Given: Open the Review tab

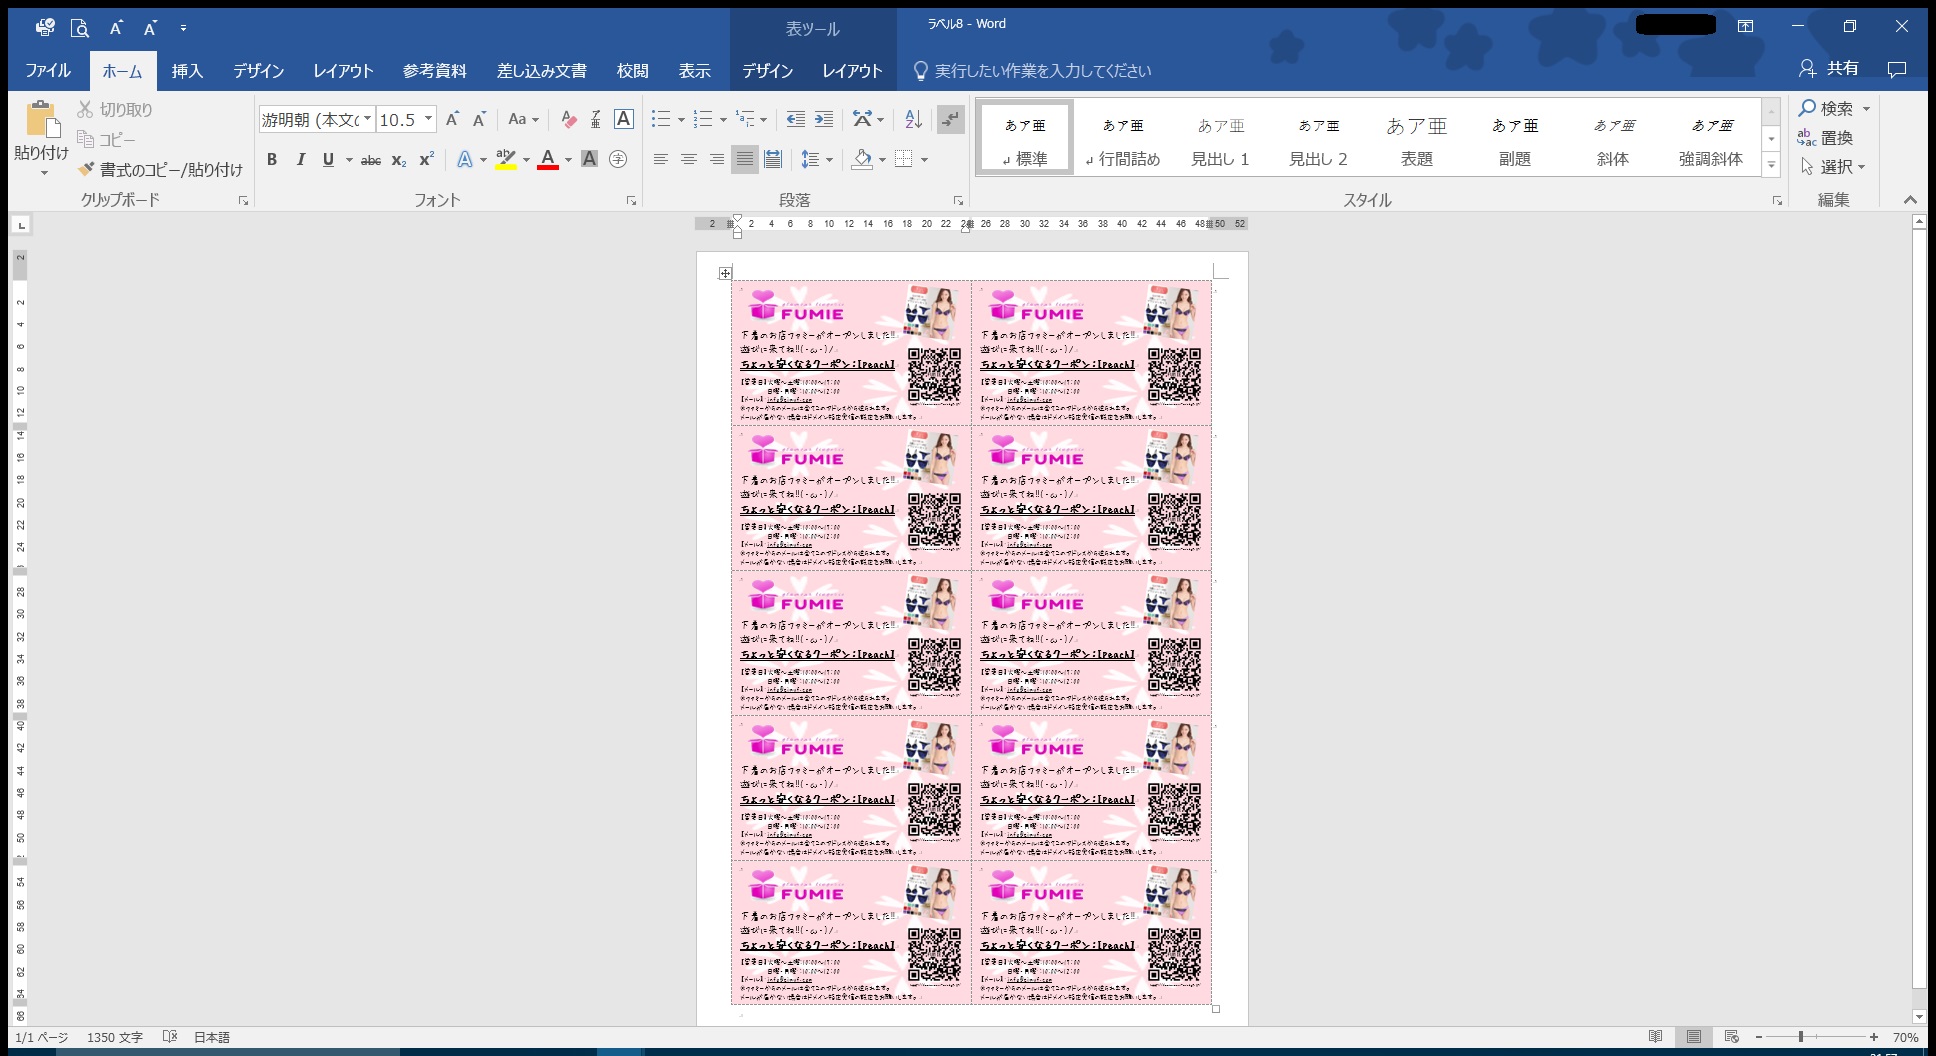Looking at the screenshot, I should click(632, 70).
